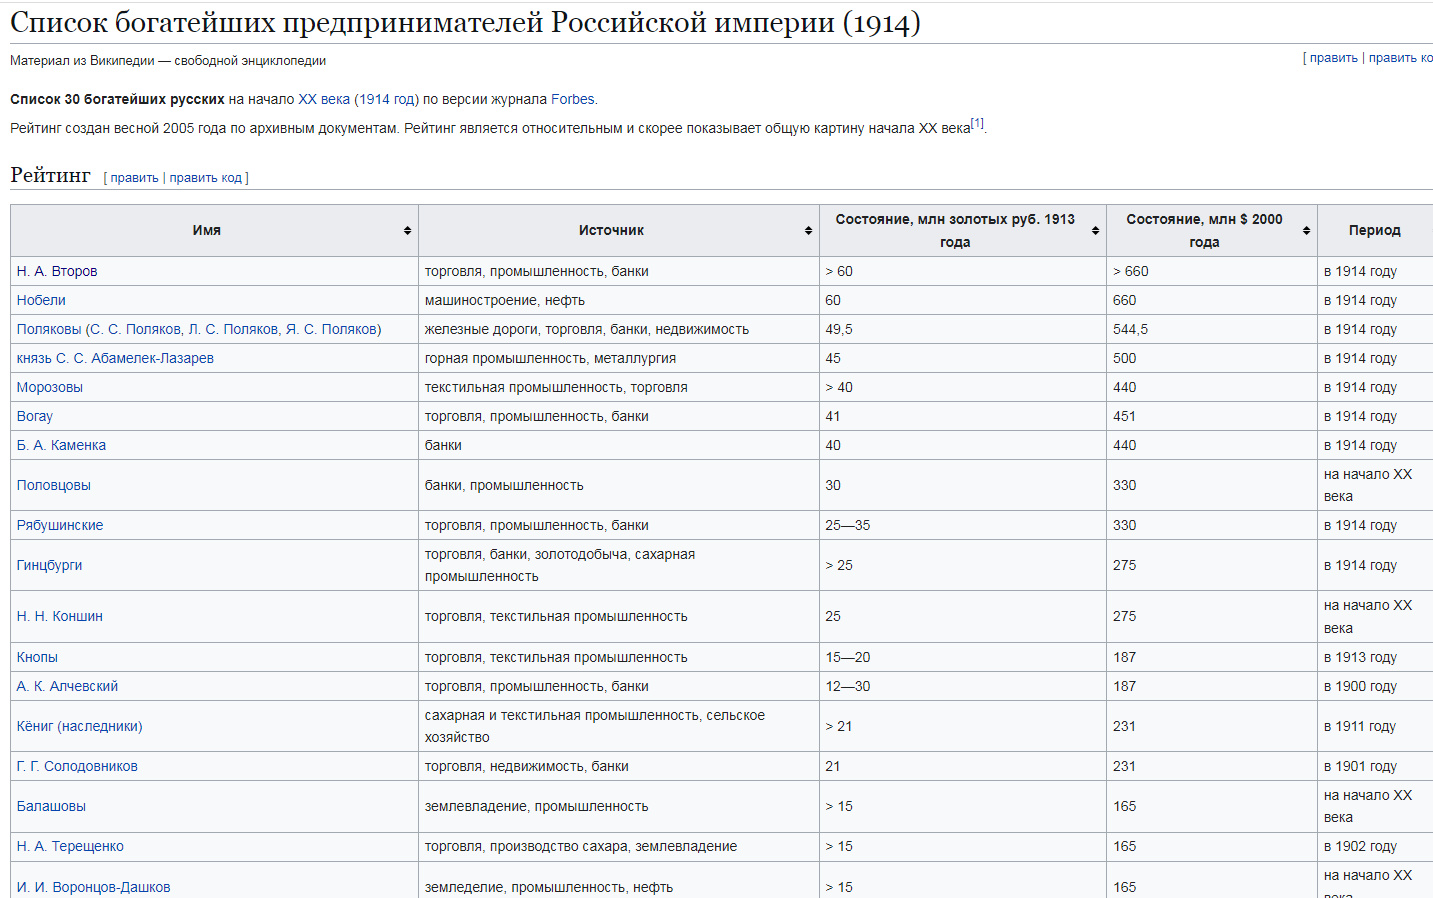Select cell 'машиностроение, нефть'
This screenshot has height=898, width=1433.
[619, 300]
